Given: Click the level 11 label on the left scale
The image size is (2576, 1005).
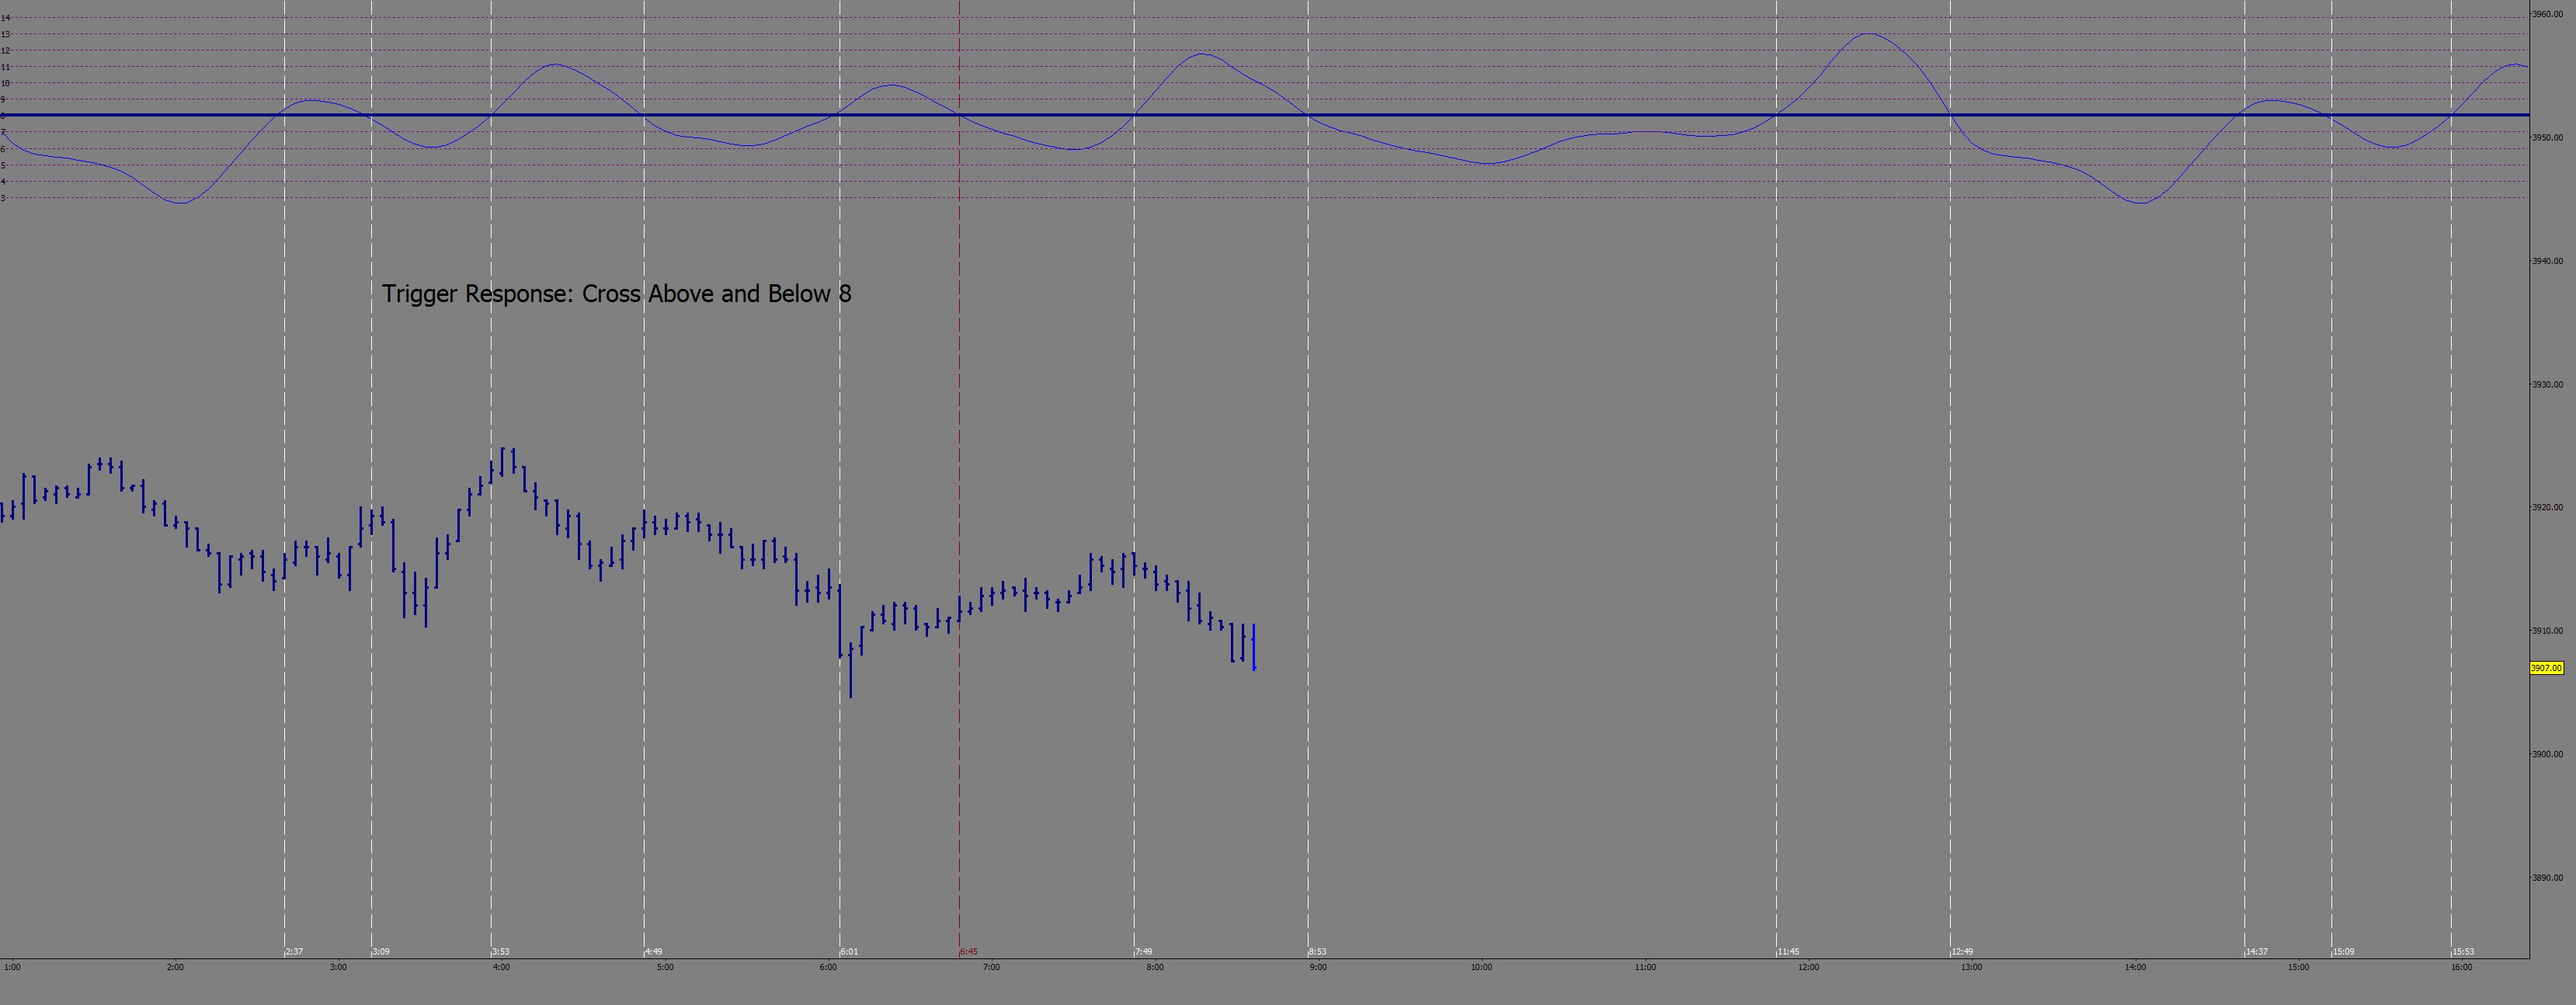Looking at the screenshot, I should (5, 67).
